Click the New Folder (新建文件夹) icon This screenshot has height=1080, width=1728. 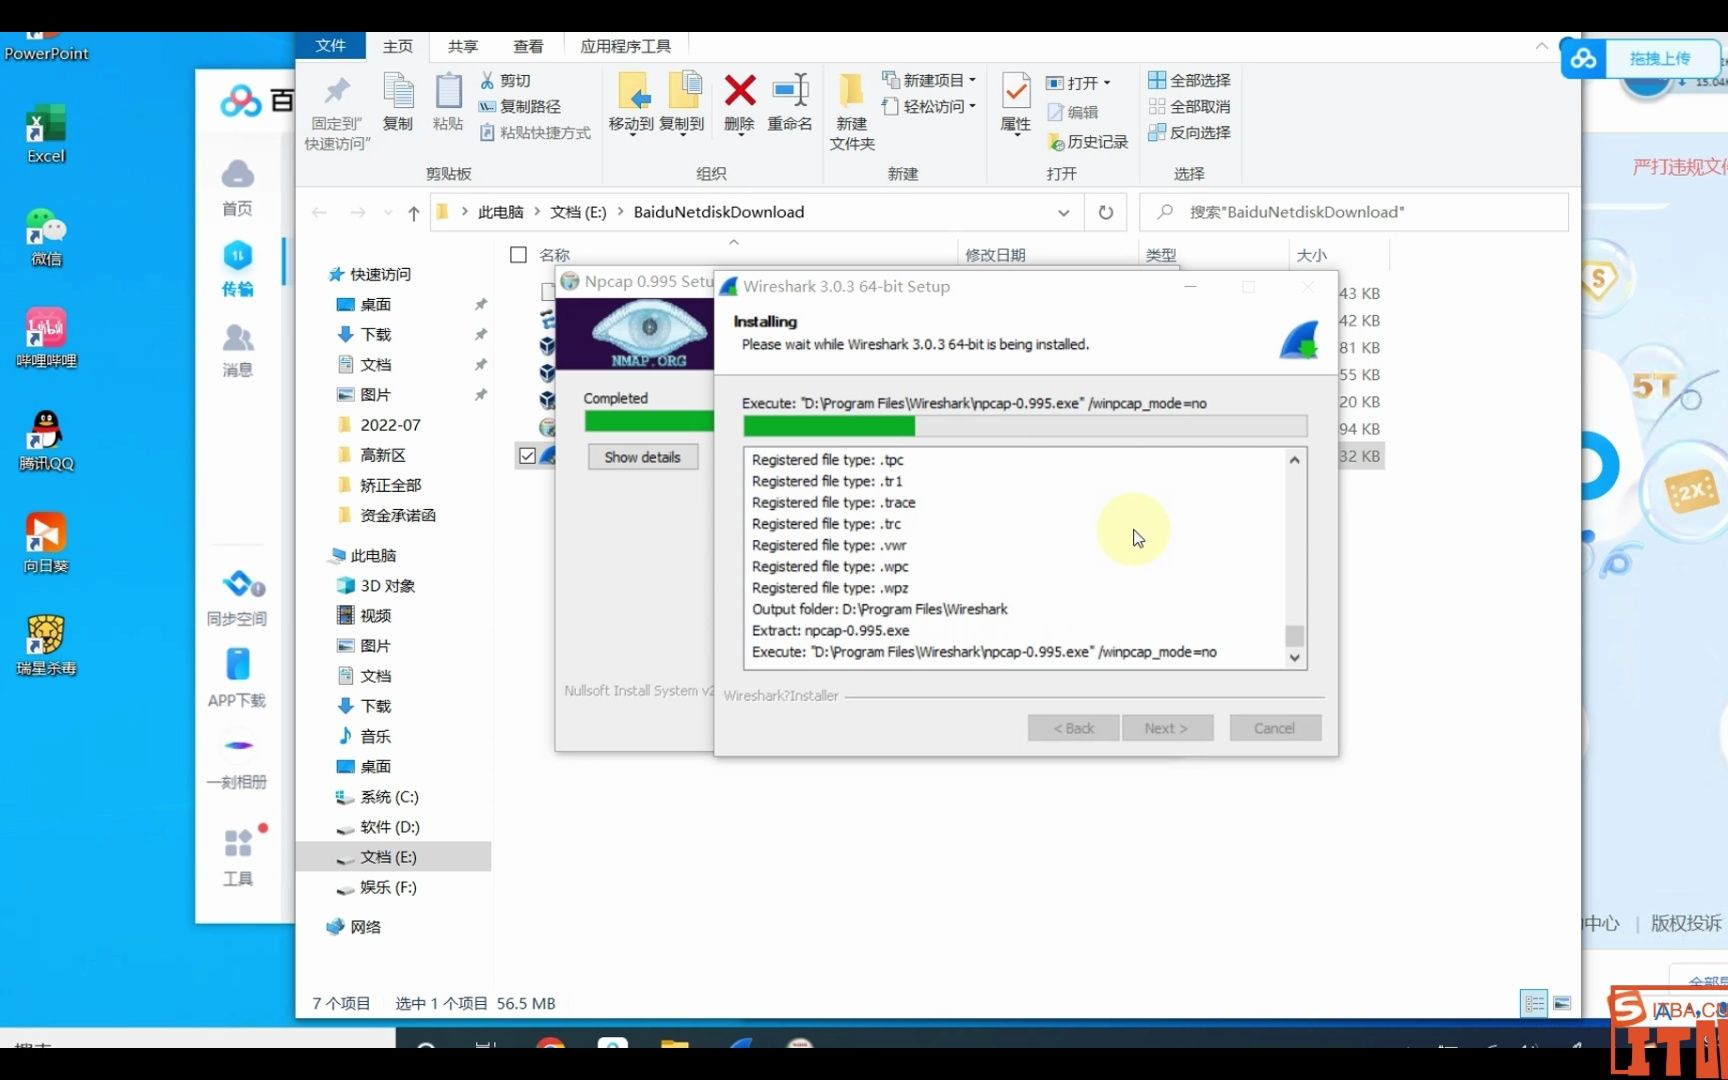tap(851, 92)
